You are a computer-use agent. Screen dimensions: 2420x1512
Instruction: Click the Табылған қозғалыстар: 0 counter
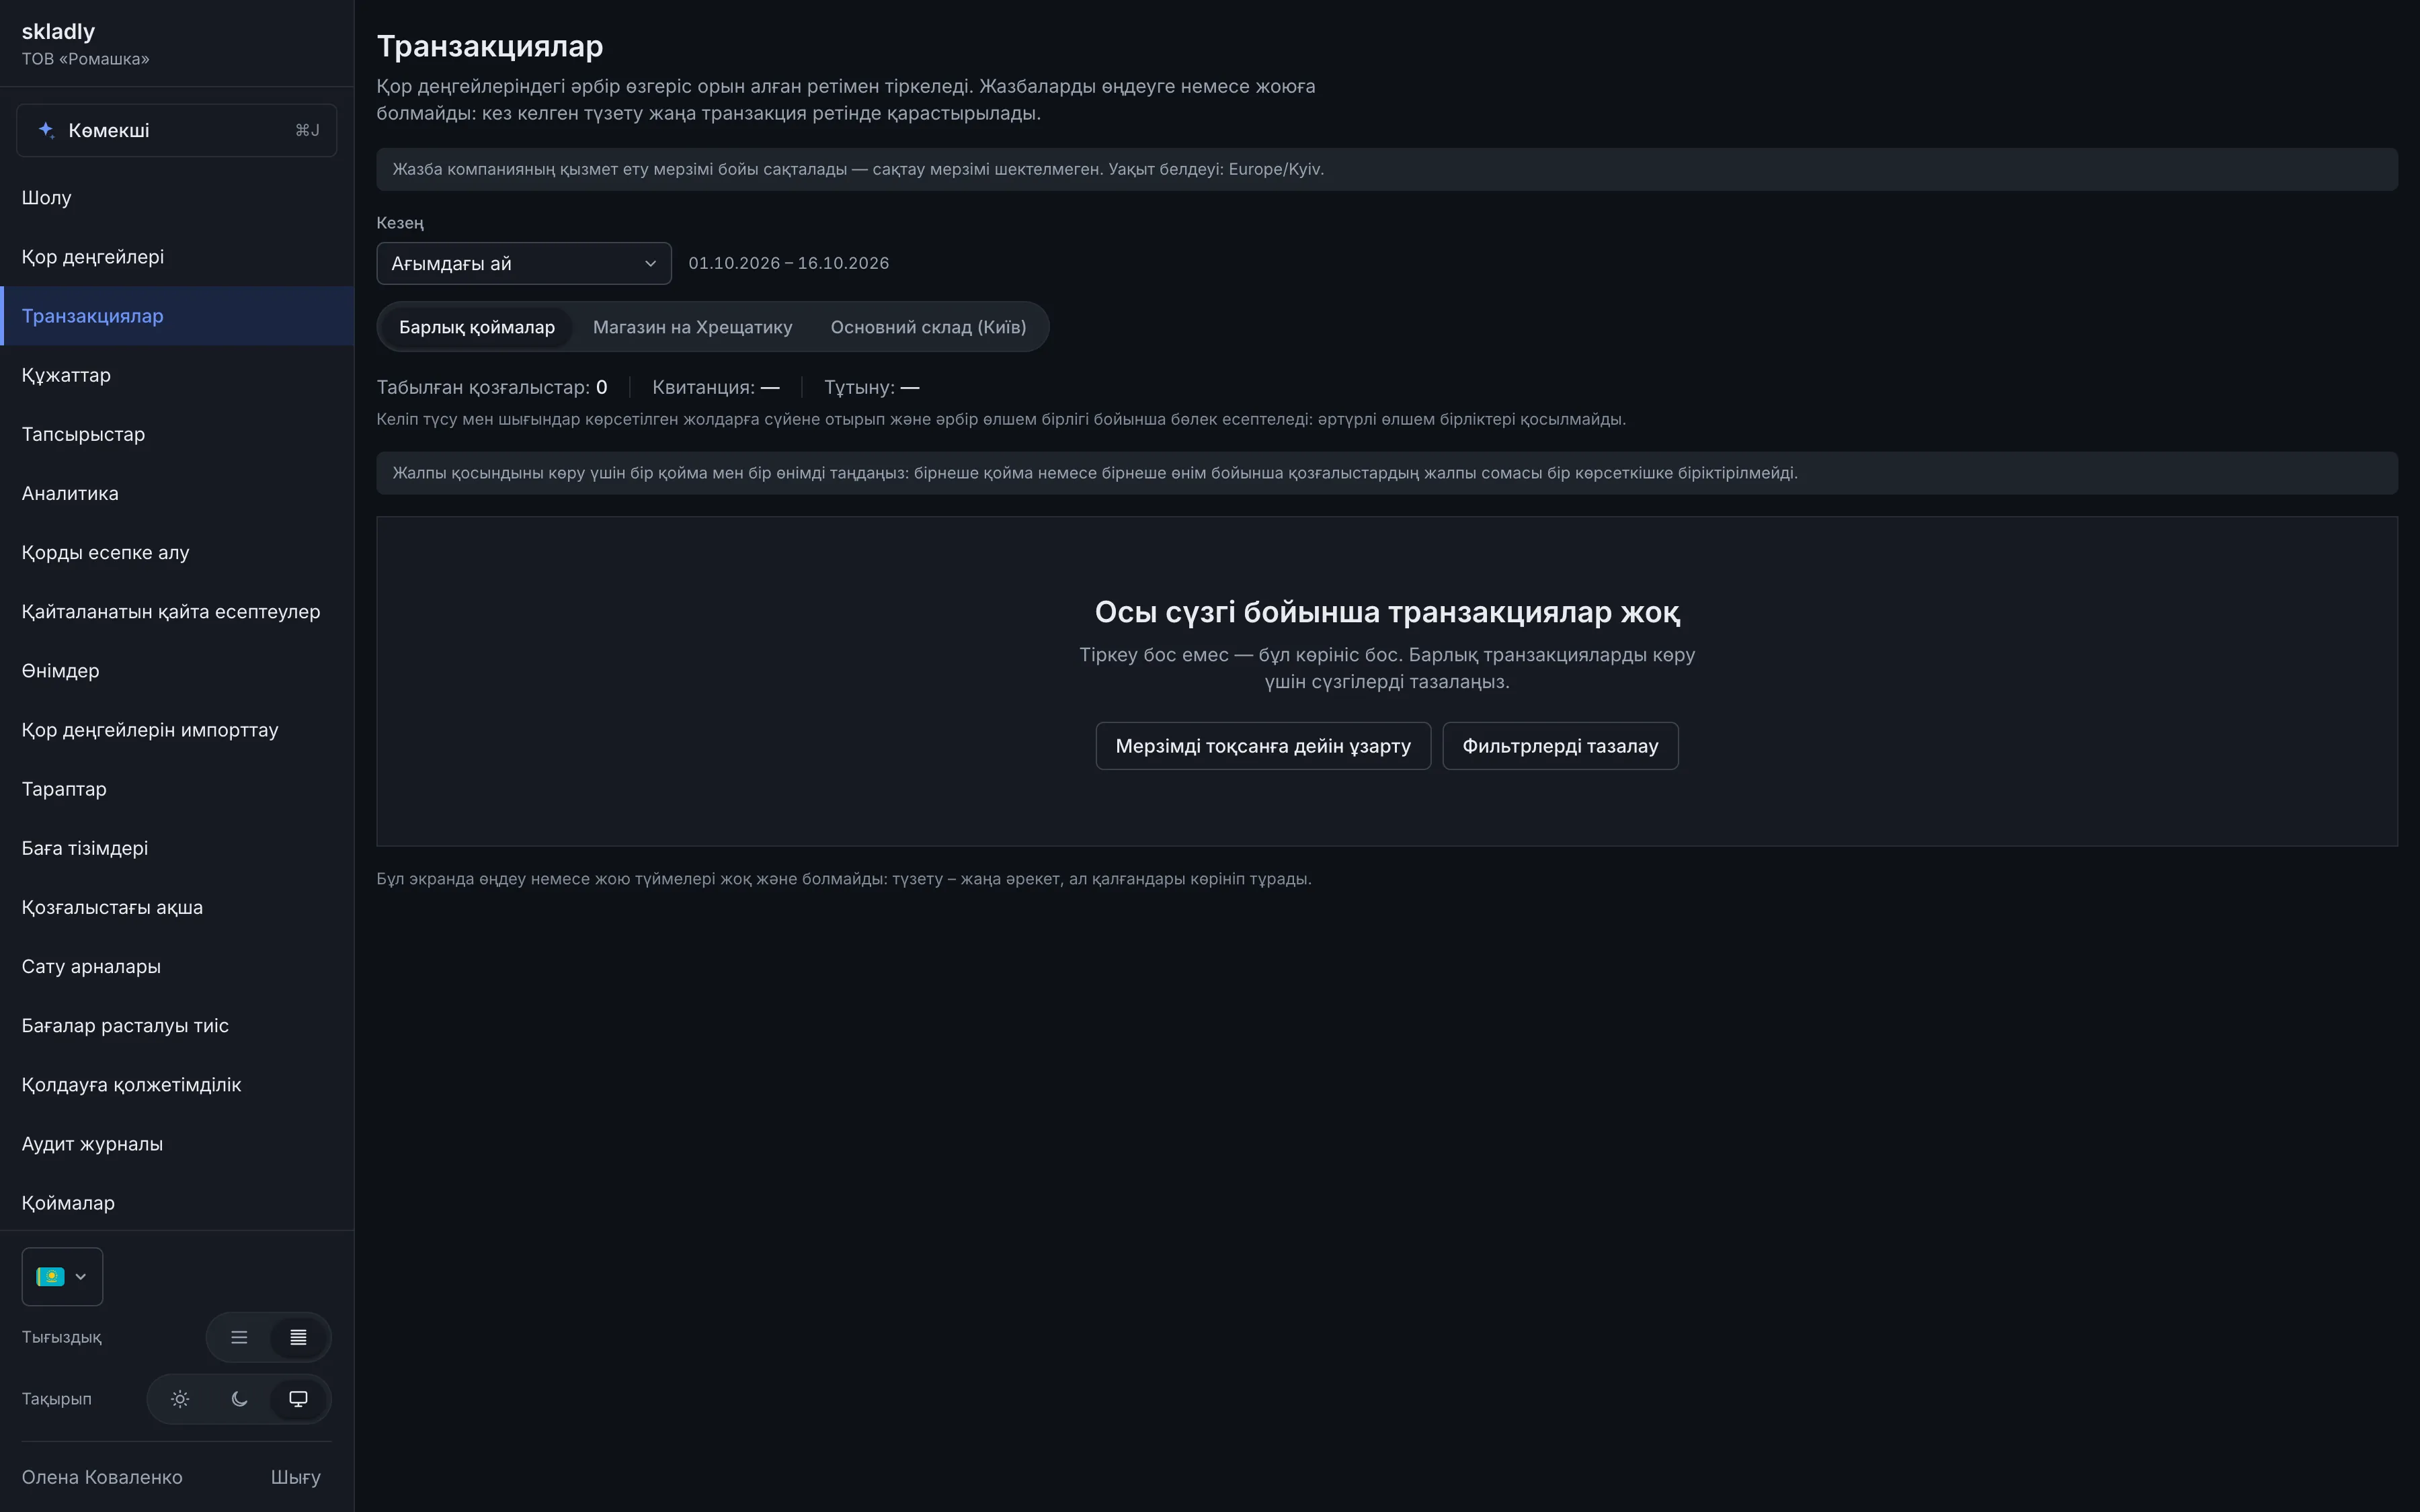click(x=492, y=387)
